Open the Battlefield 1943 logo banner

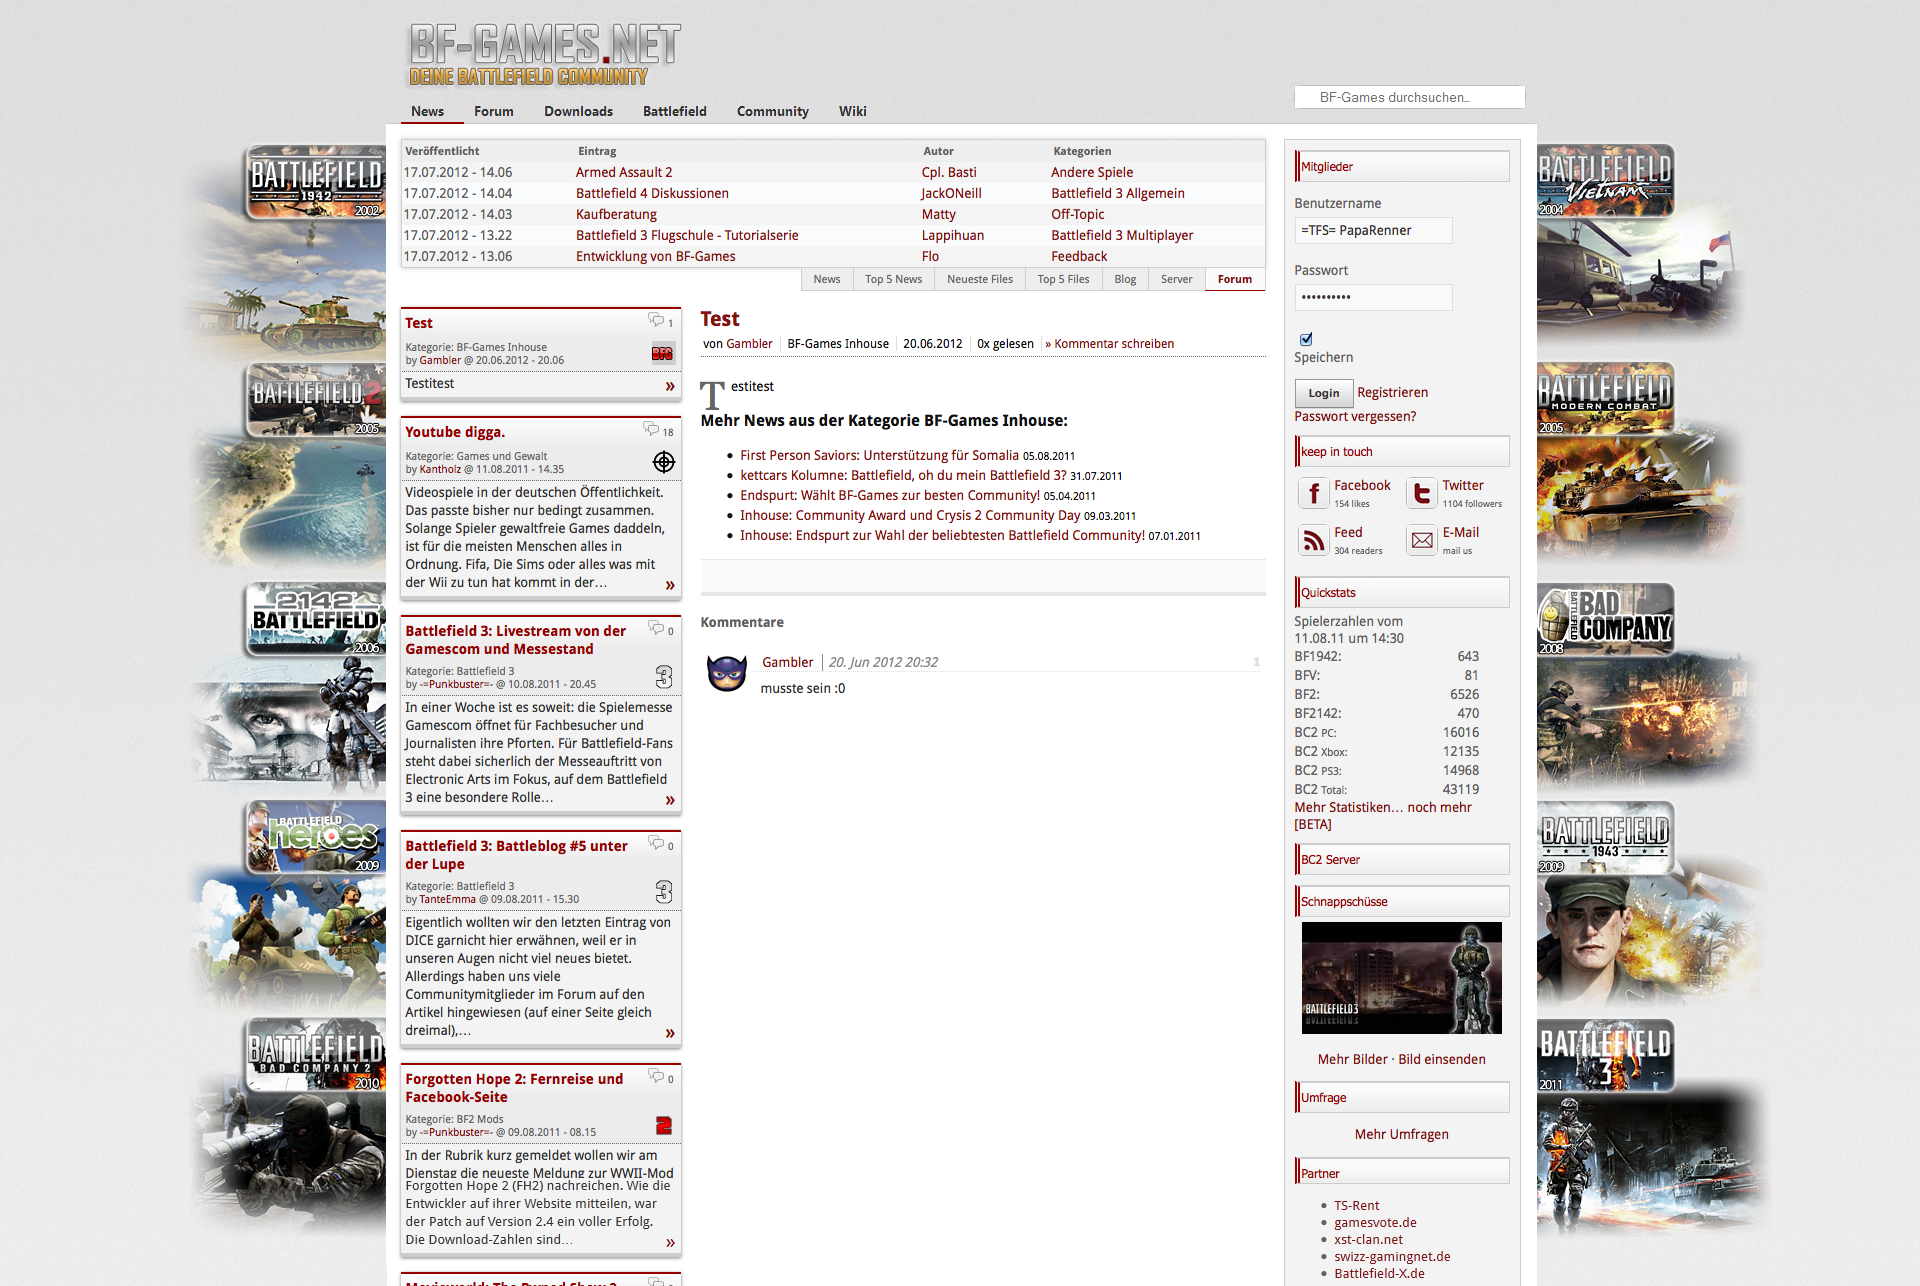[1606, 837]
